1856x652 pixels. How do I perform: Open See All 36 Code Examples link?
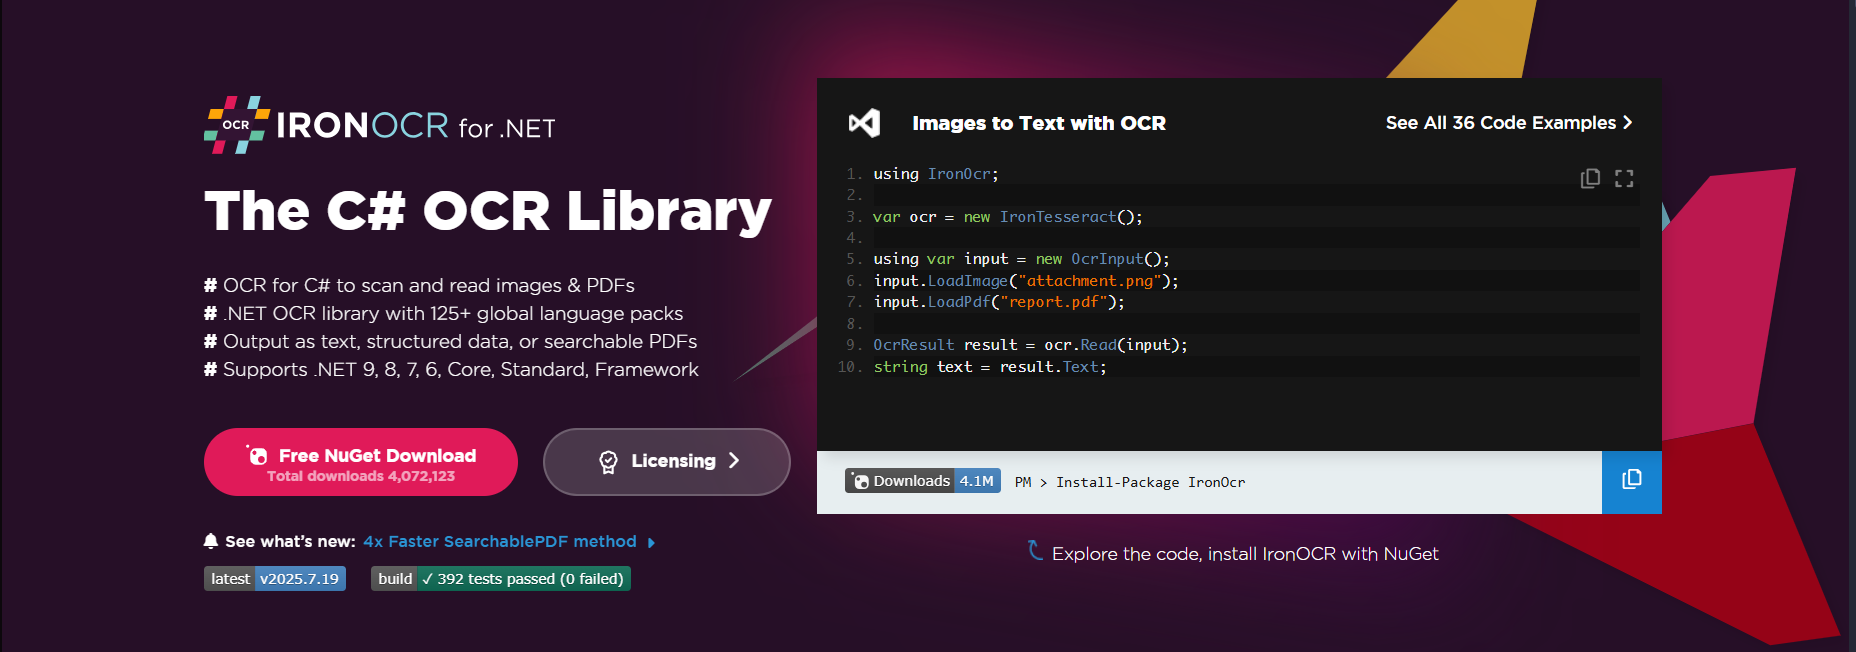point(1509,123)
